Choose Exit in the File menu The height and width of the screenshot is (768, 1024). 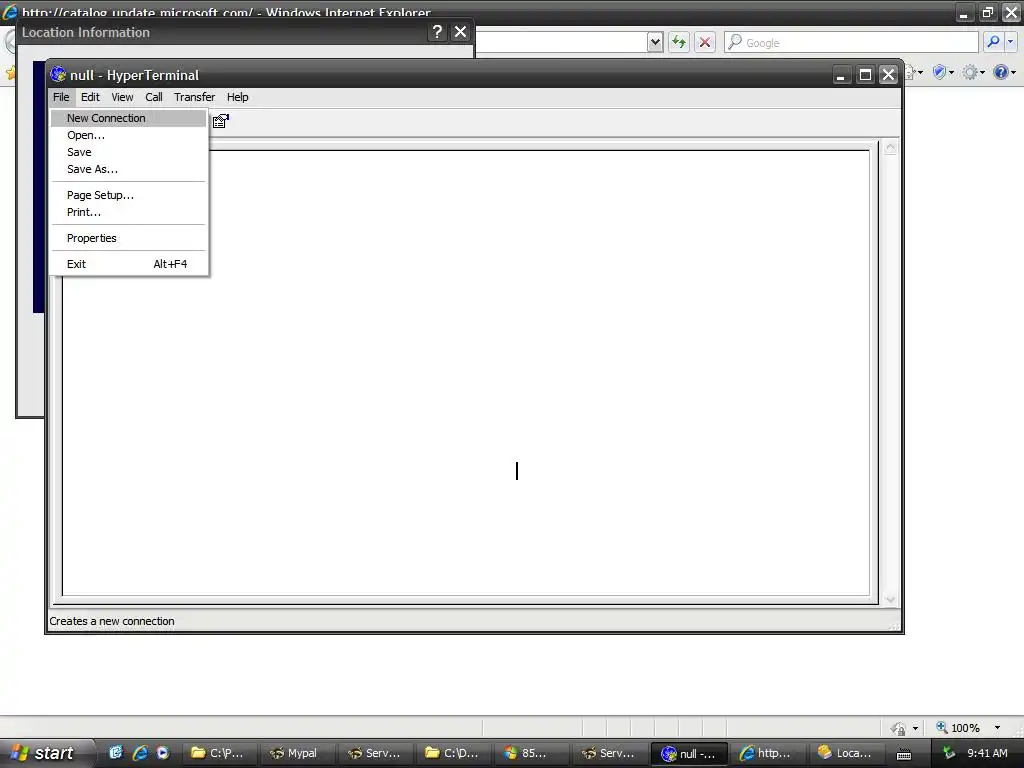click(x=129, y=264)
